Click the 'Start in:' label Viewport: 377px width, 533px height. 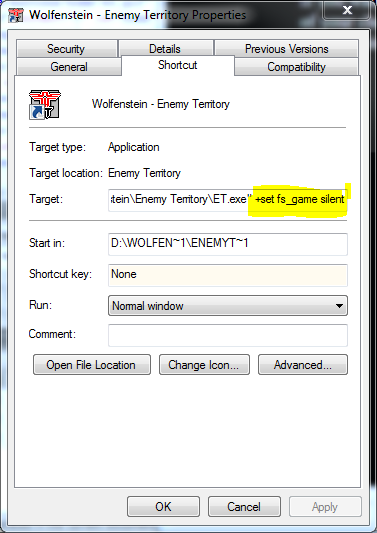47,243
